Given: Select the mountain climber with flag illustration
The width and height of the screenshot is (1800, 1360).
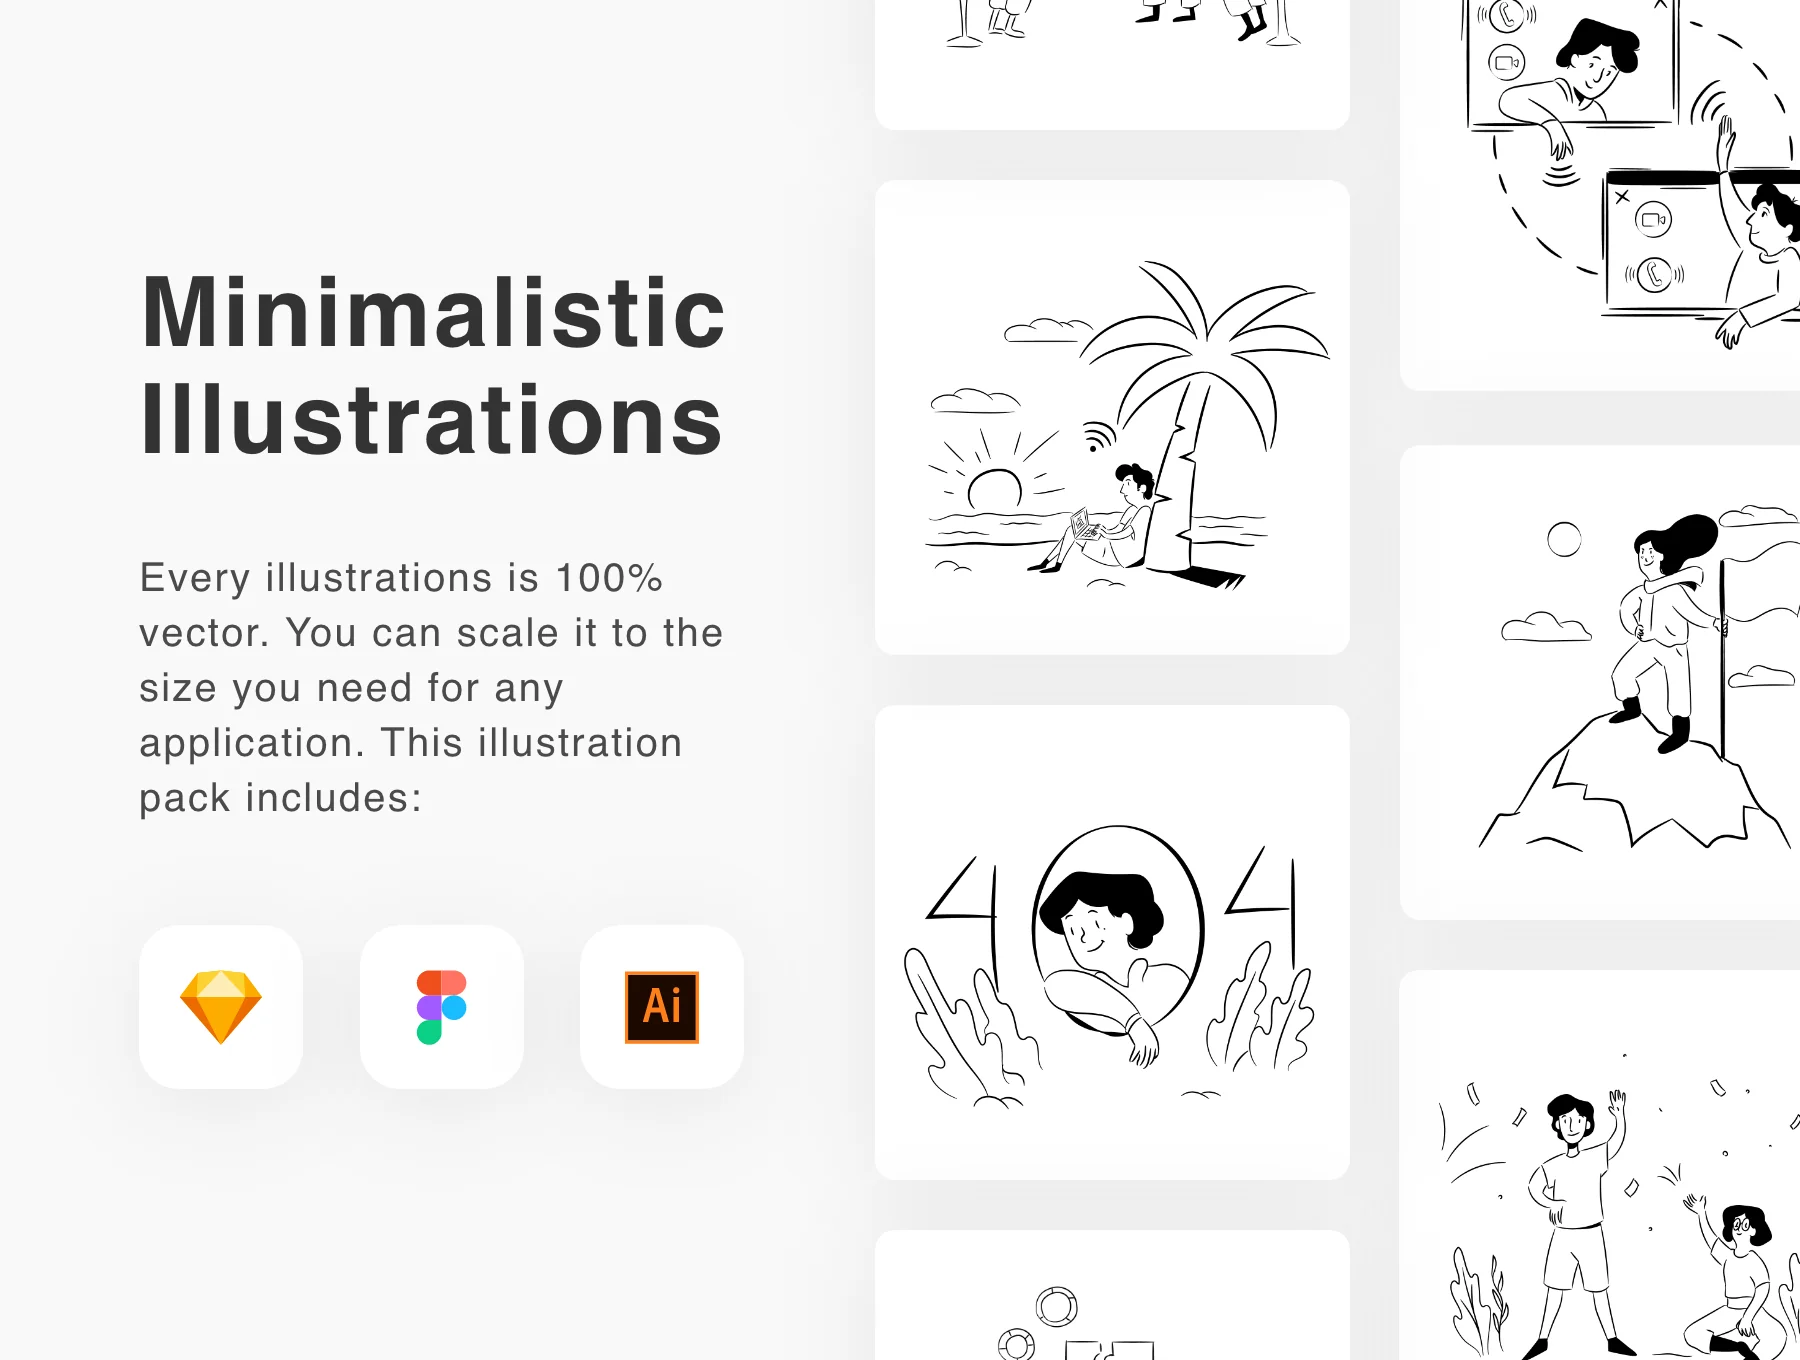Looking at the screenshot, I should click(1600, 682).
